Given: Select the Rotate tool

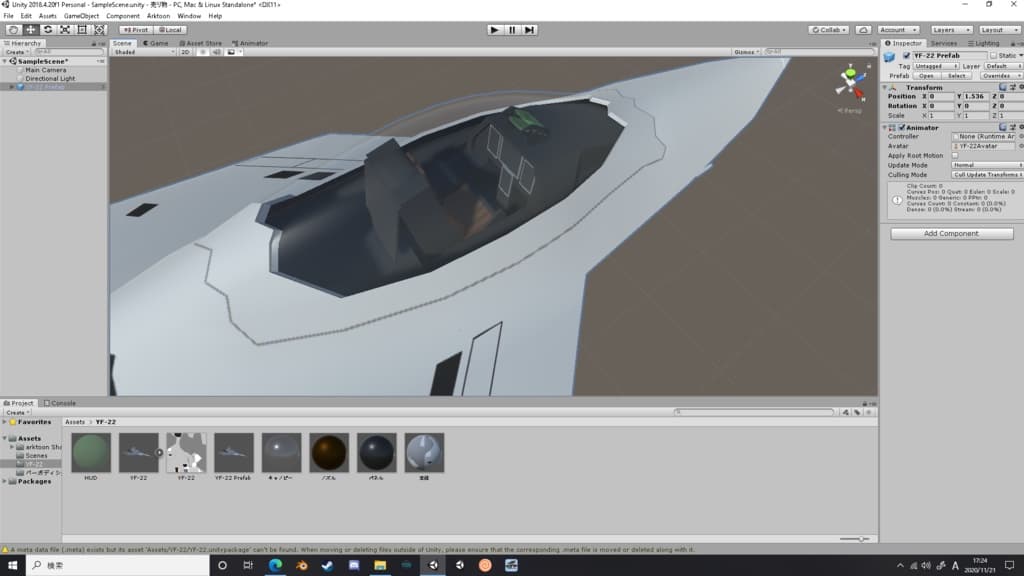Looking at the screenshot, I should pyautogui.click(x=47, y=30).
